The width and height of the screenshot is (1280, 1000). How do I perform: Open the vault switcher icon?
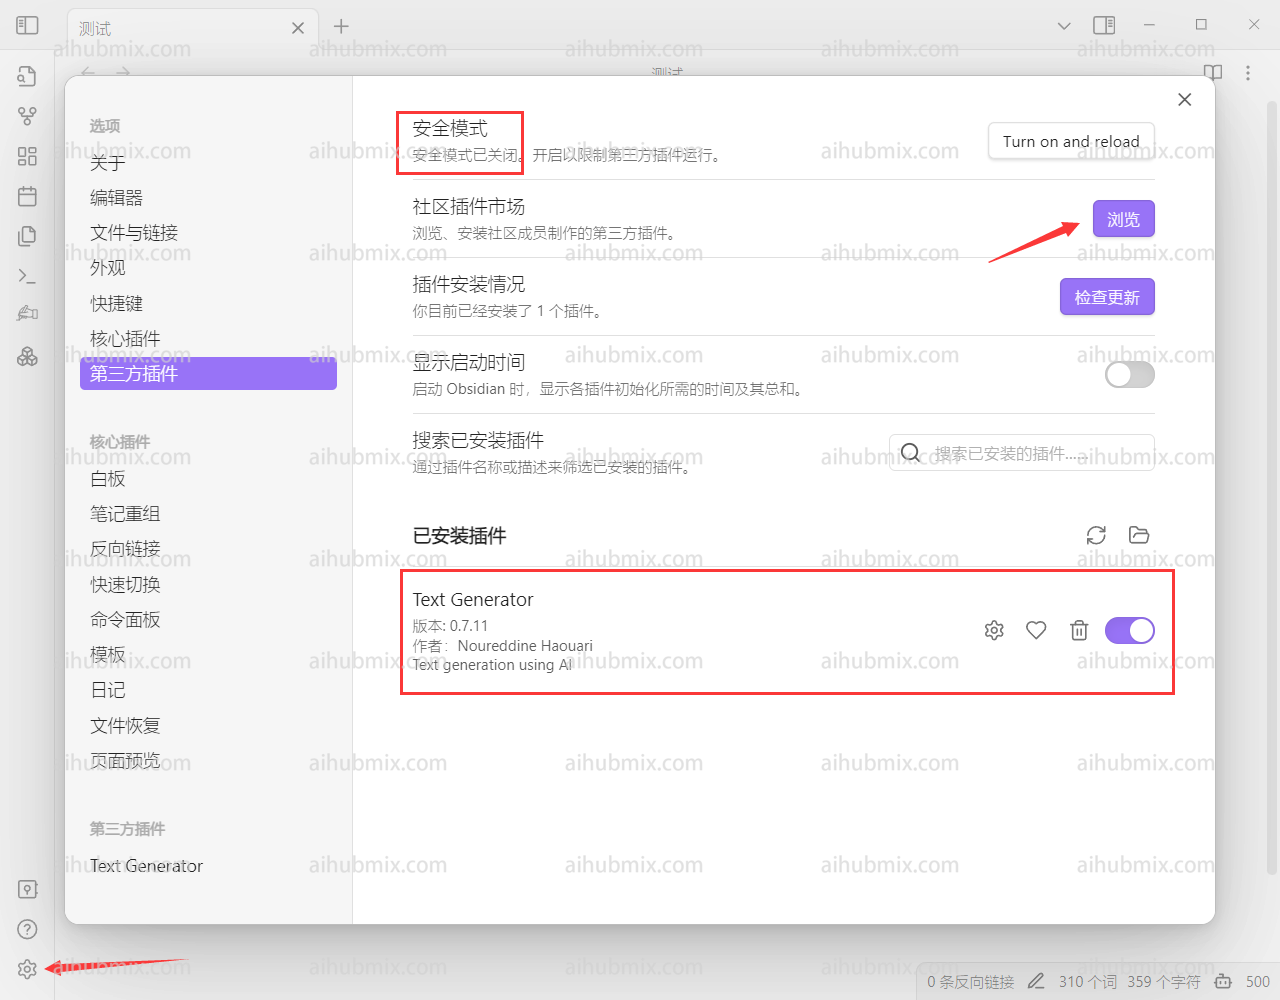[27, 889]
